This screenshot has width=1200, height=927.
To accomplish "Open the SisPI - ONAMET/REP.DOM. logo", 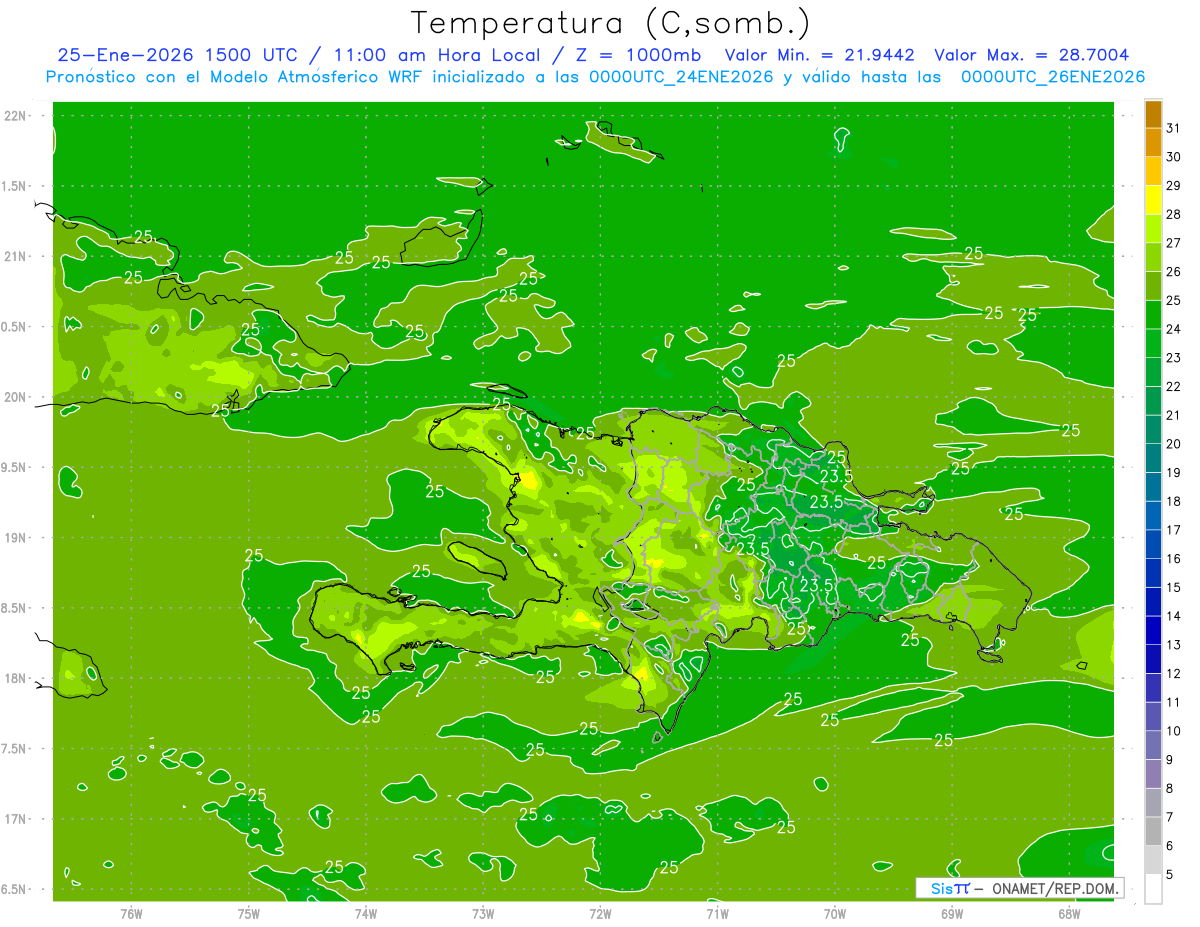I will pos(1019,888).
